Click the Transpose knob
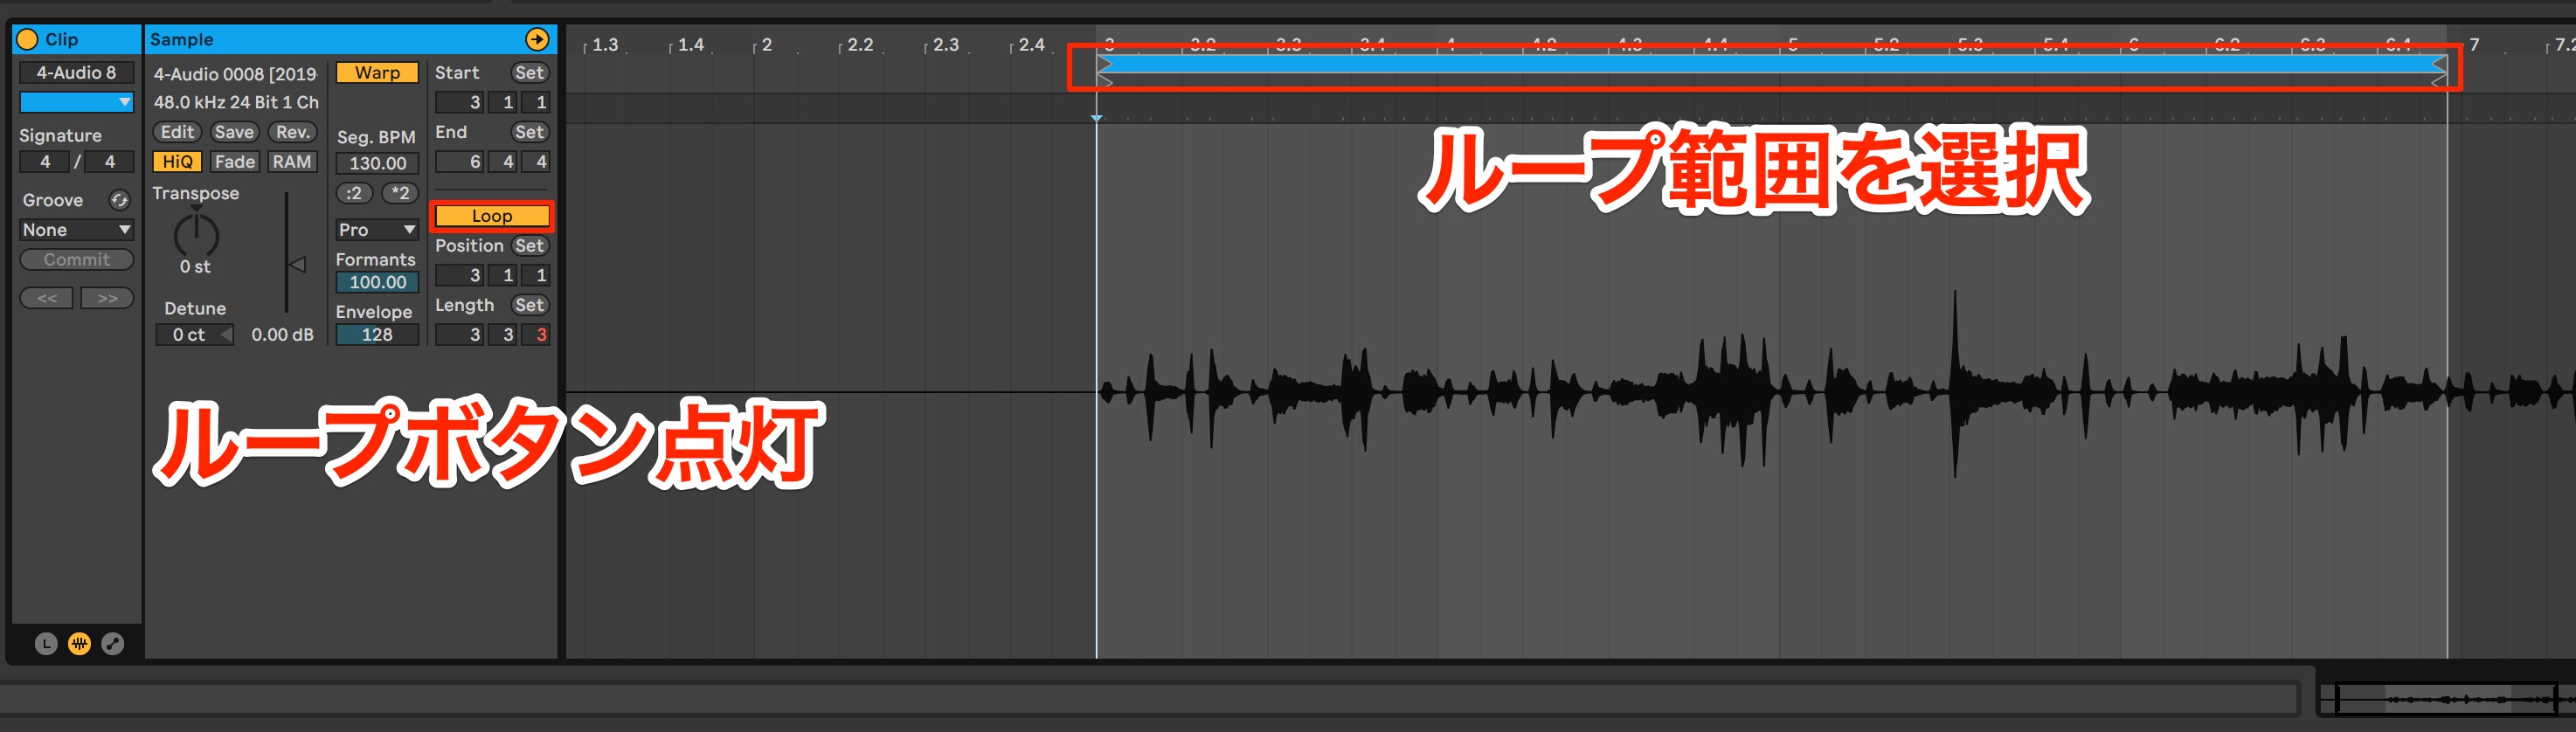 coord(196,234)
